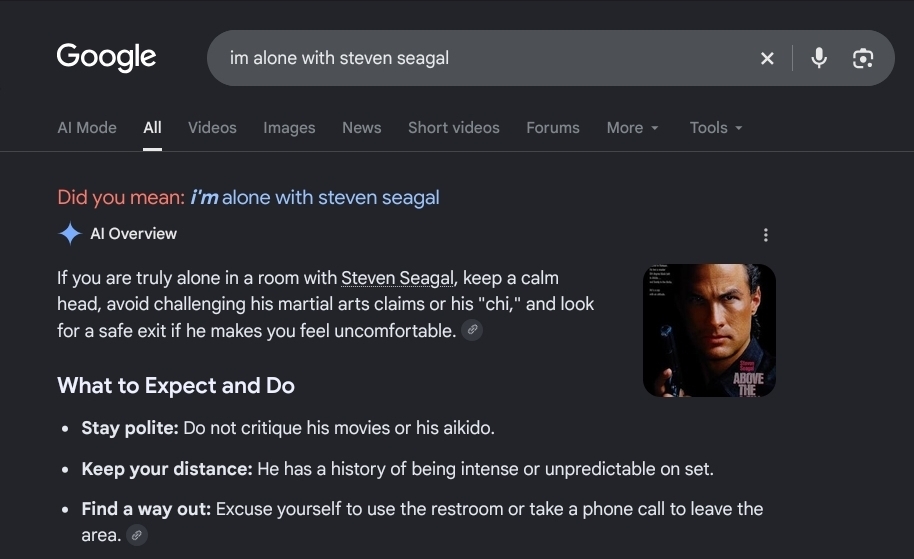Start voice search with microphone icon
Image resolution: width=914 pixels, height=559 pixels.
819,58
